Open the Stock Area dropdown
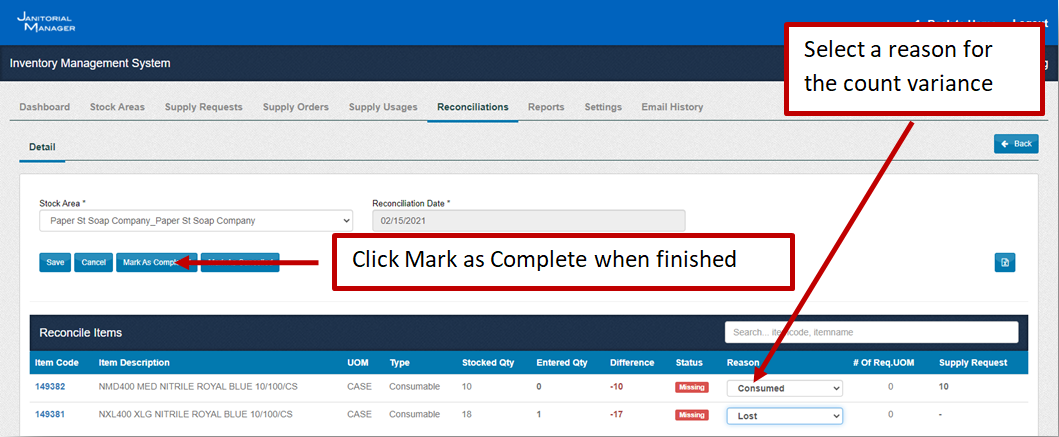 pyautogui.click(x=195, y=220)
